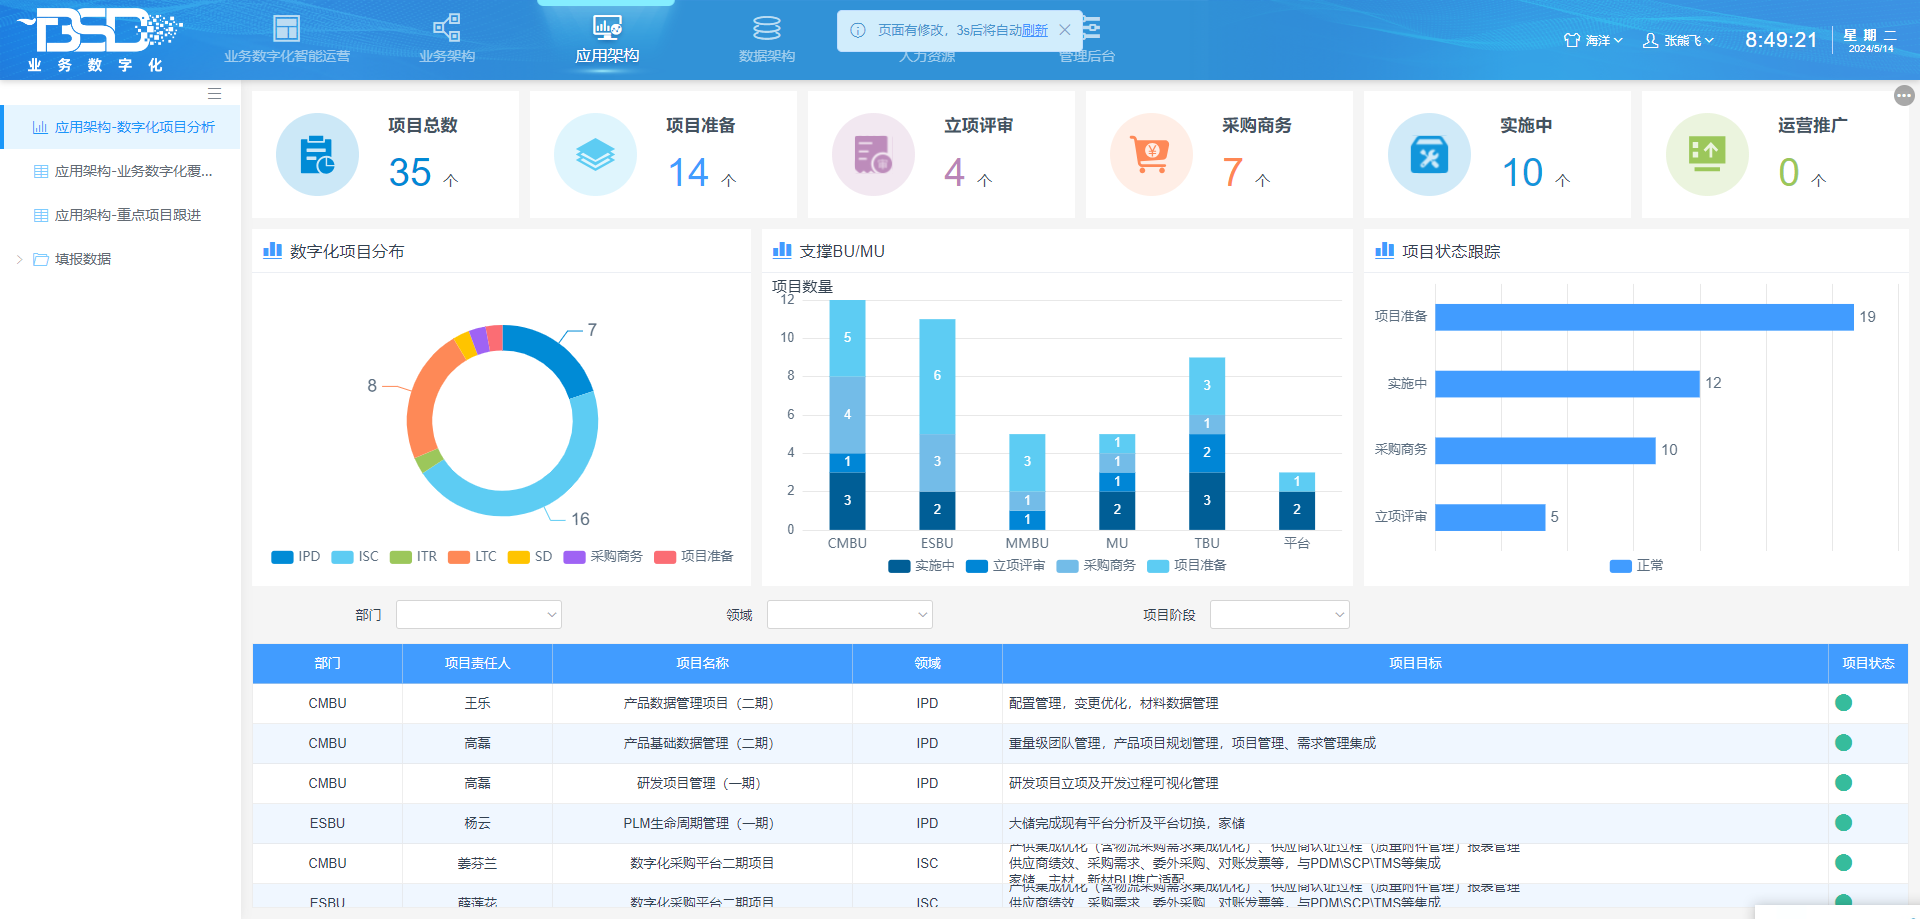This screenshot has width=1920, height=919.
Task: Click the 采购商务 horizontal bar showing 10
Action: pyautogui.click(x=1545, y=450)
